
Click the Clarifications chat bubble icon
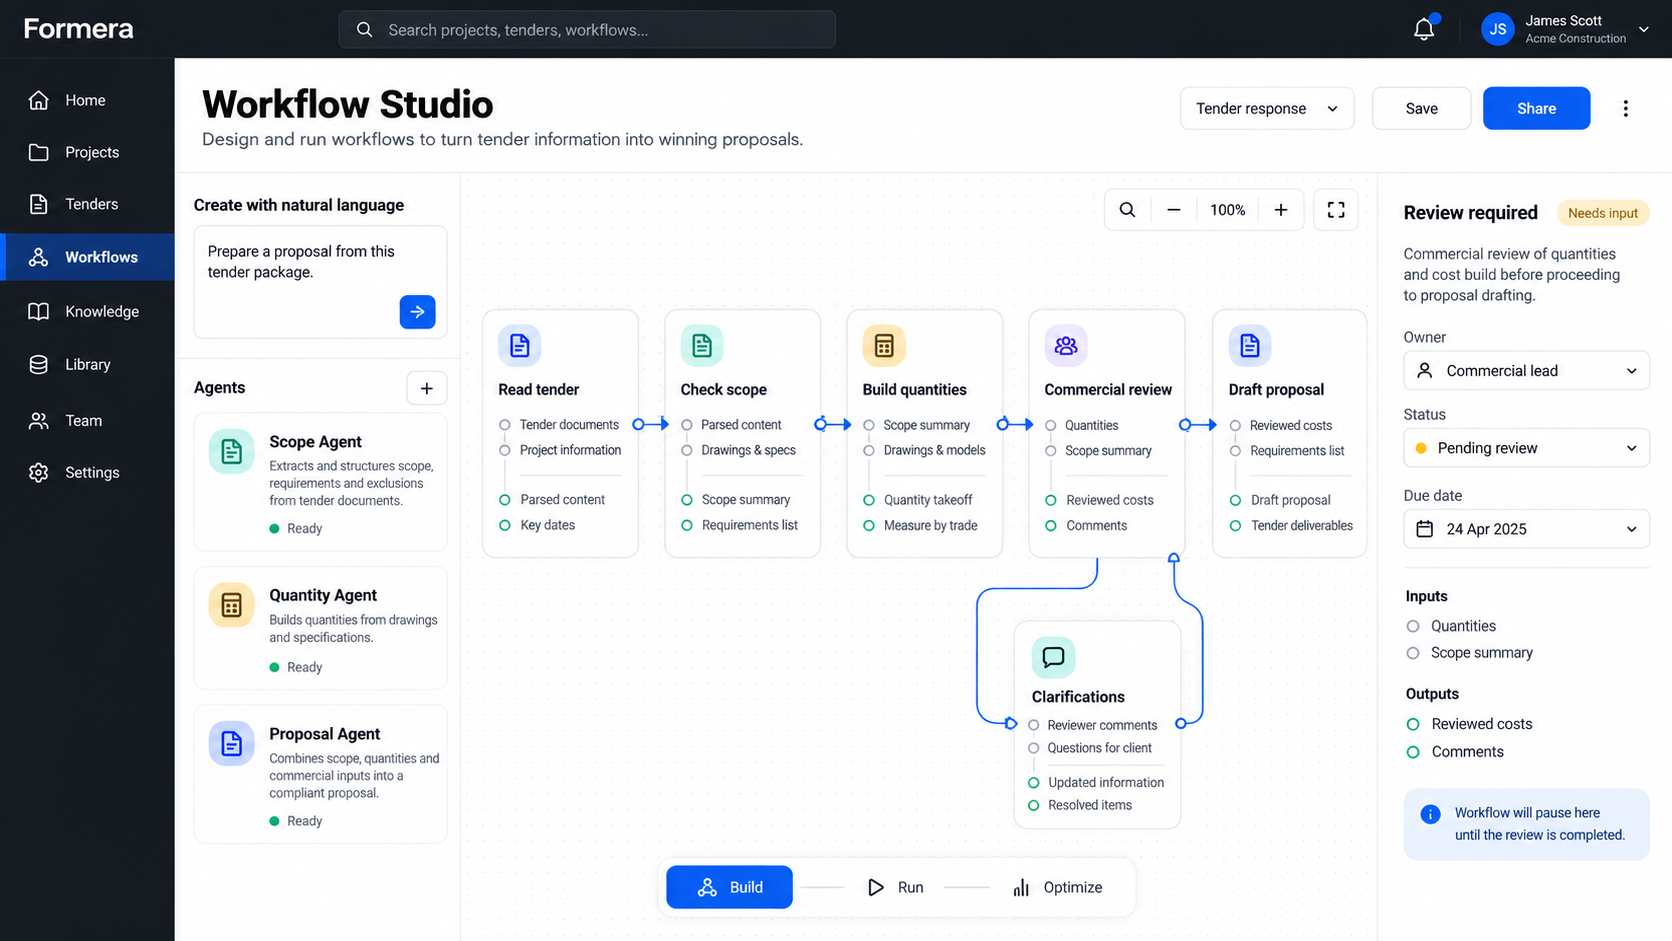[x=1053, y=657]
